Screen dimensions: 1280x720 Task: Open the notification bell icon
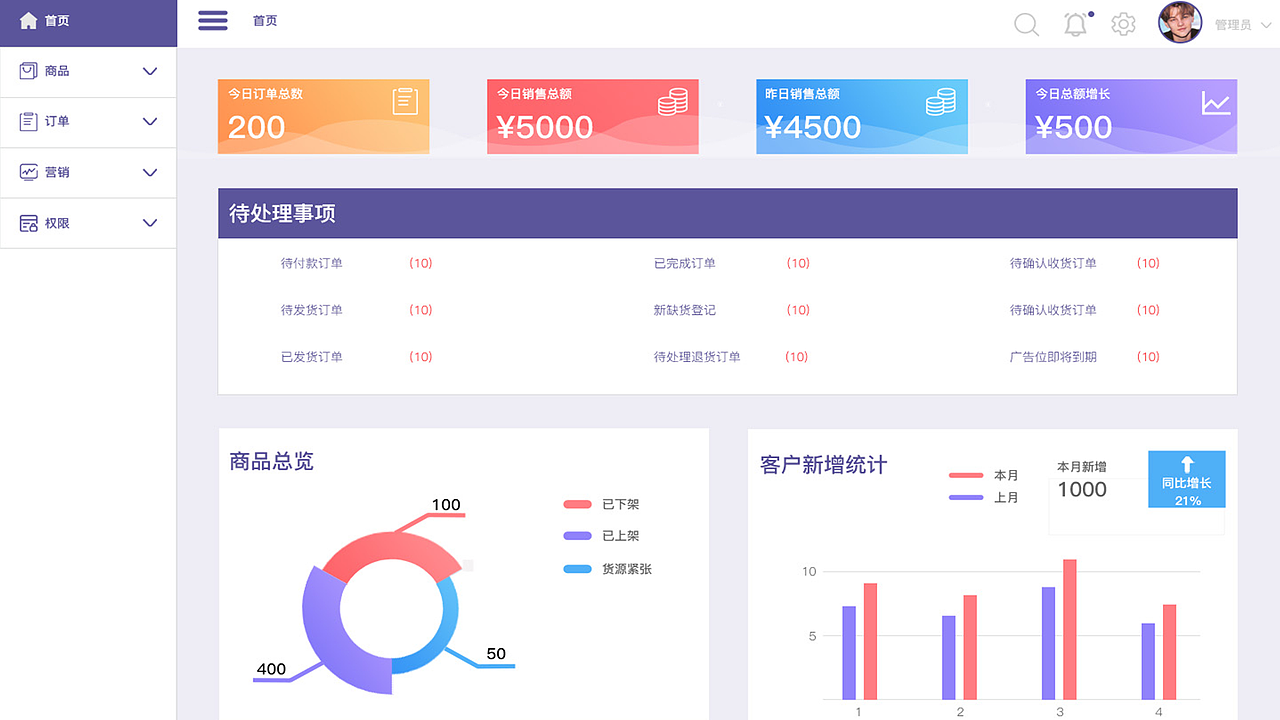point(1077,24)
